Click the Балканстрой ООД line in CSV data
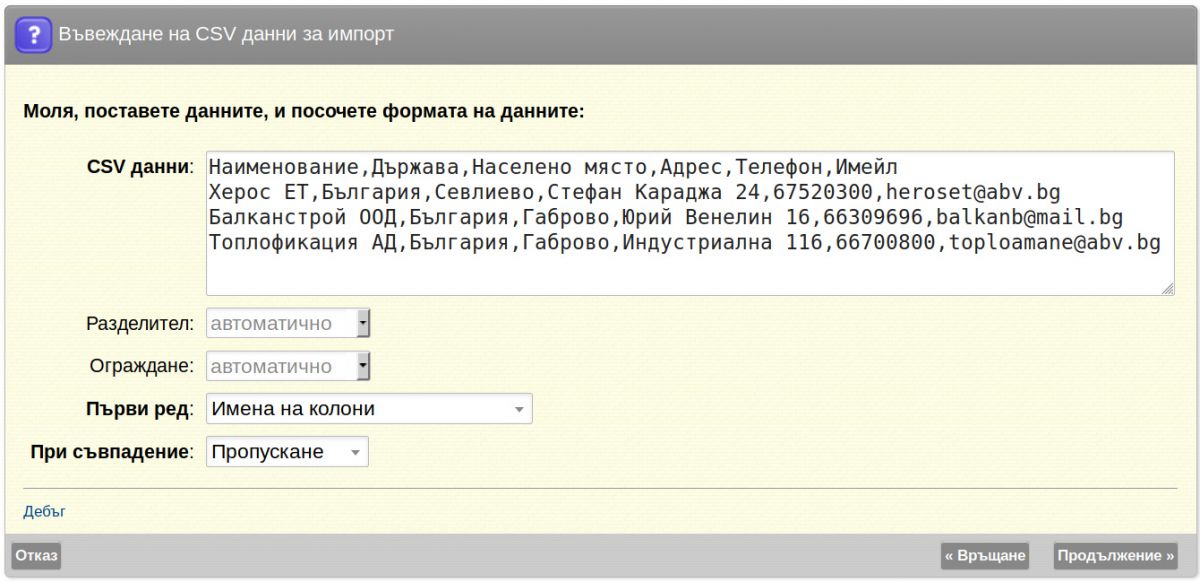Image resolution: width=1200 pixels, height=582 pixels. point(666,217)
